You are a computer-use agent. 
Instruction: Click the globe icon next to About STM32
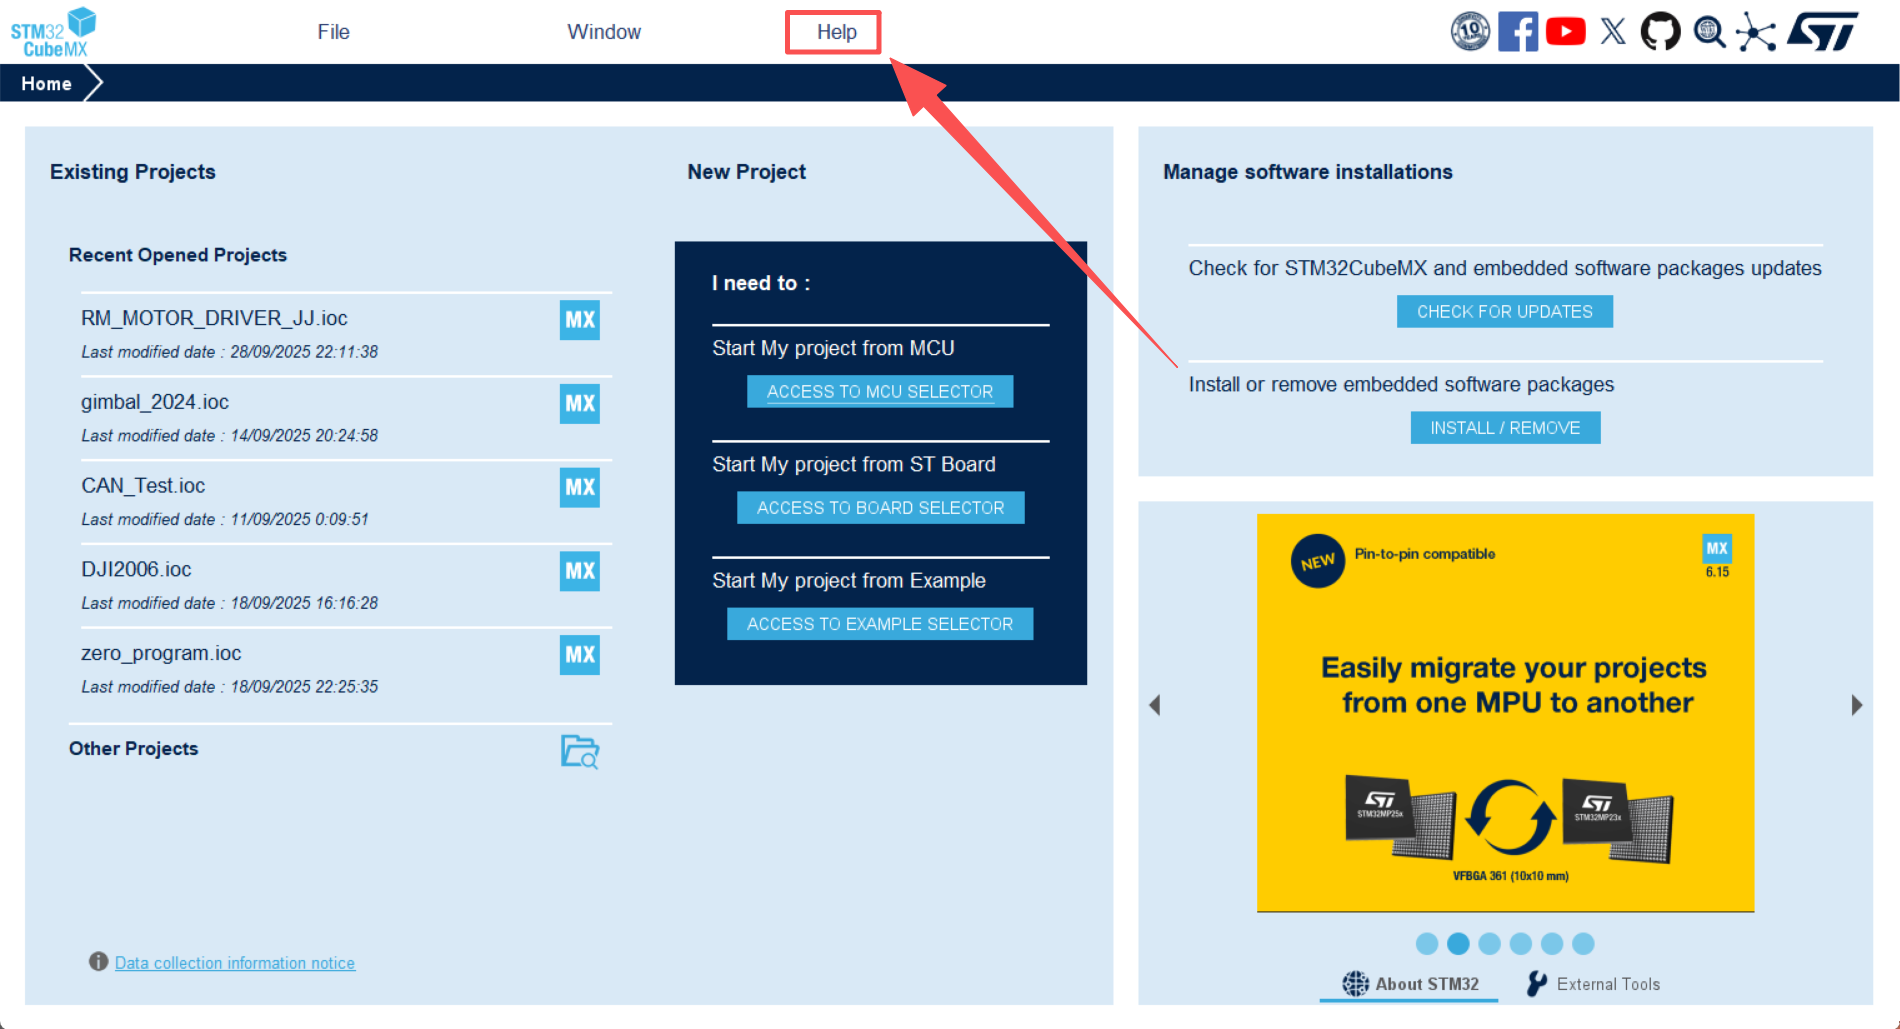pos(1355,984)
